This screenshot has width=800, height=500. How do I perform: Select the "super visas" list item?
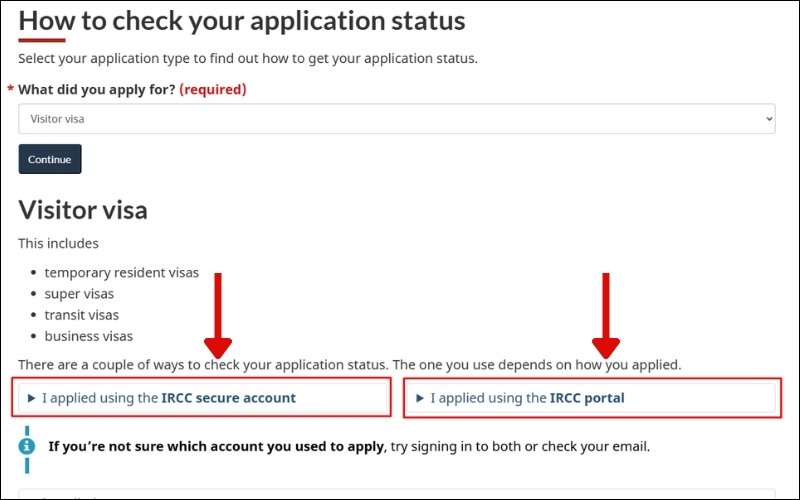click(x=79, y=294)
